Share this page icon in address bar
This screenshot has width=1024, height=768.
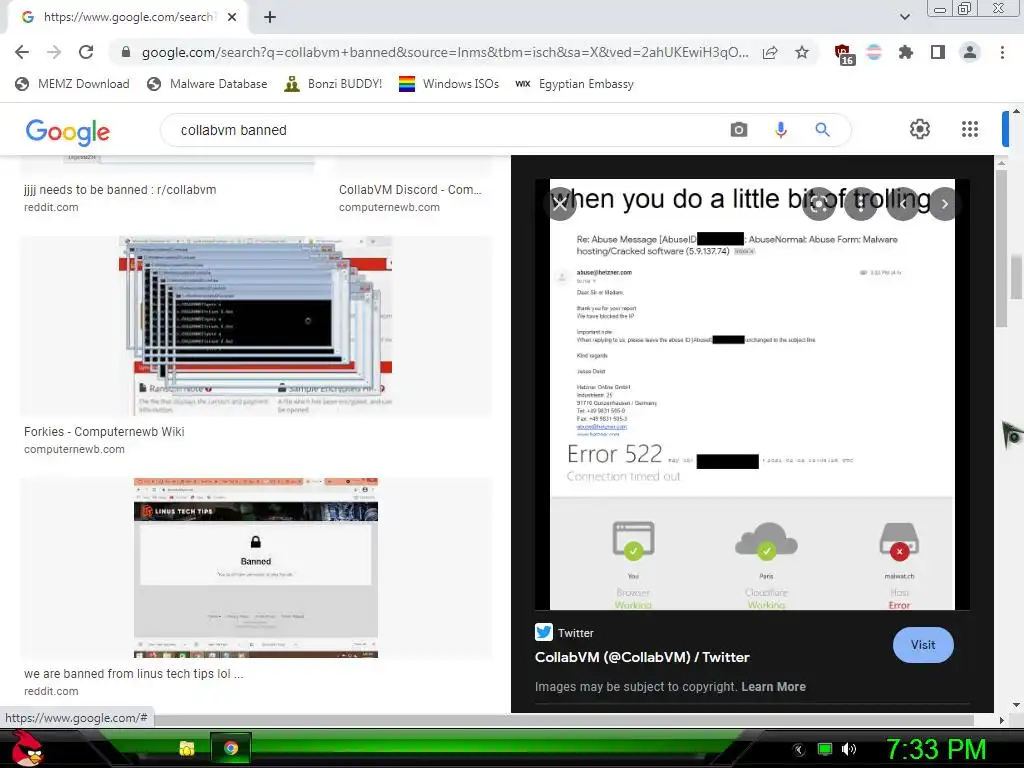pyautogui.click(x=770, y=52)
